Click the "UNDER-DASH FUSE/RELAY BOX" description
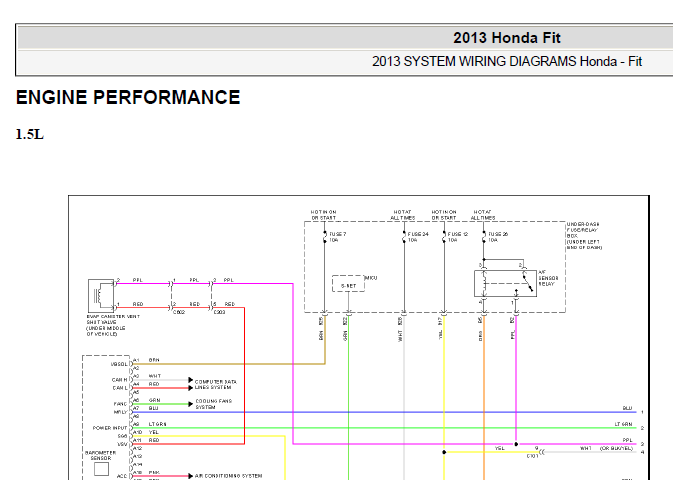The height and width of the screenshot is (480, 673). (x=584, y=236)
